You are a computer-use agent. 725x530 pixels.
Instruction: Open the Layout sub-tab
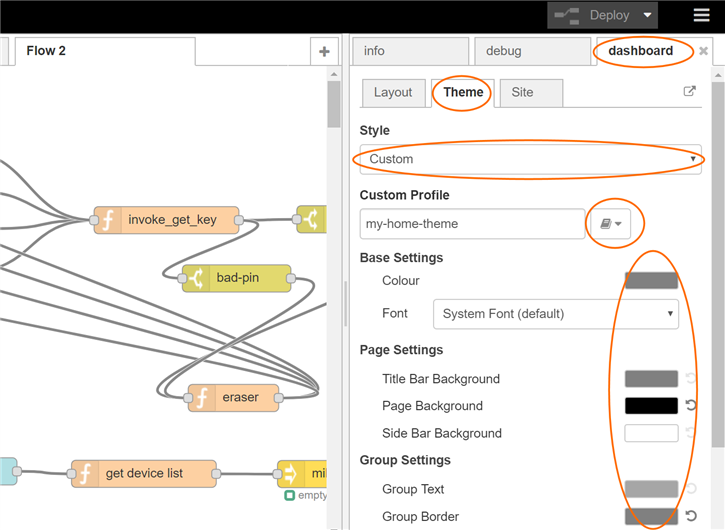[x=393, y=92]
